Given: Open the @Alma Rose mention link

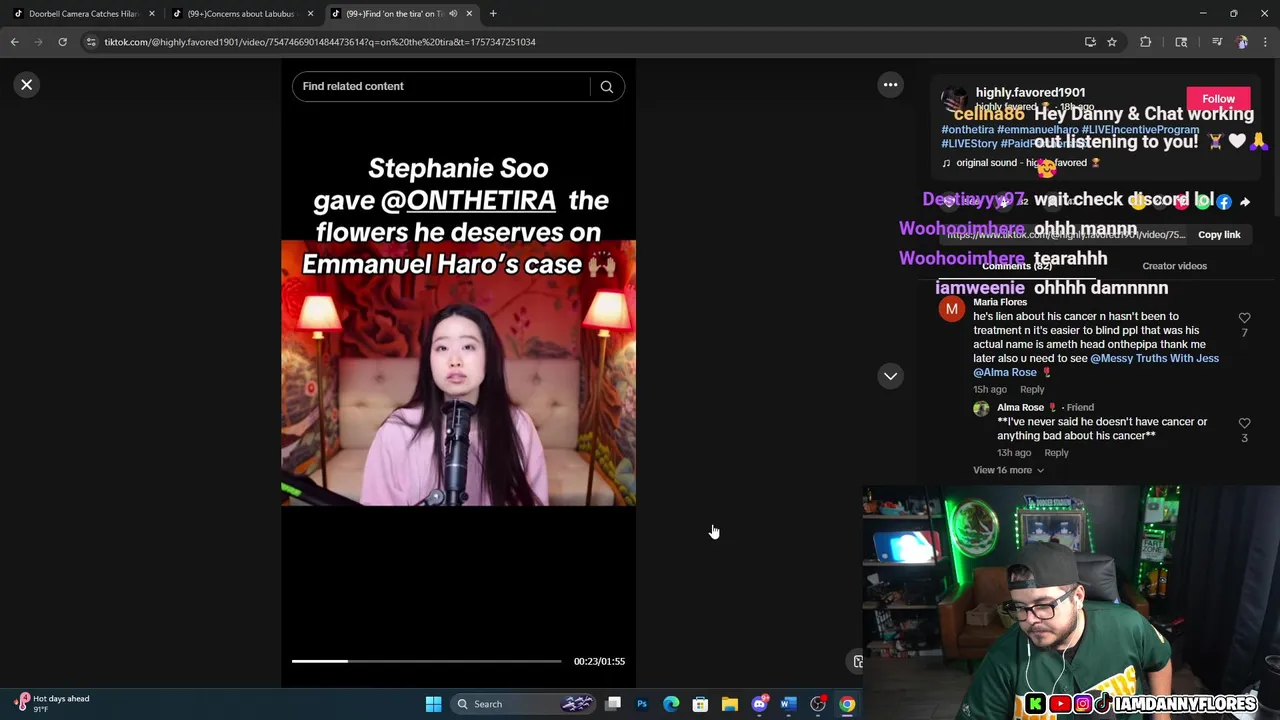Looking at the screenshot, I should (1005, 373).
